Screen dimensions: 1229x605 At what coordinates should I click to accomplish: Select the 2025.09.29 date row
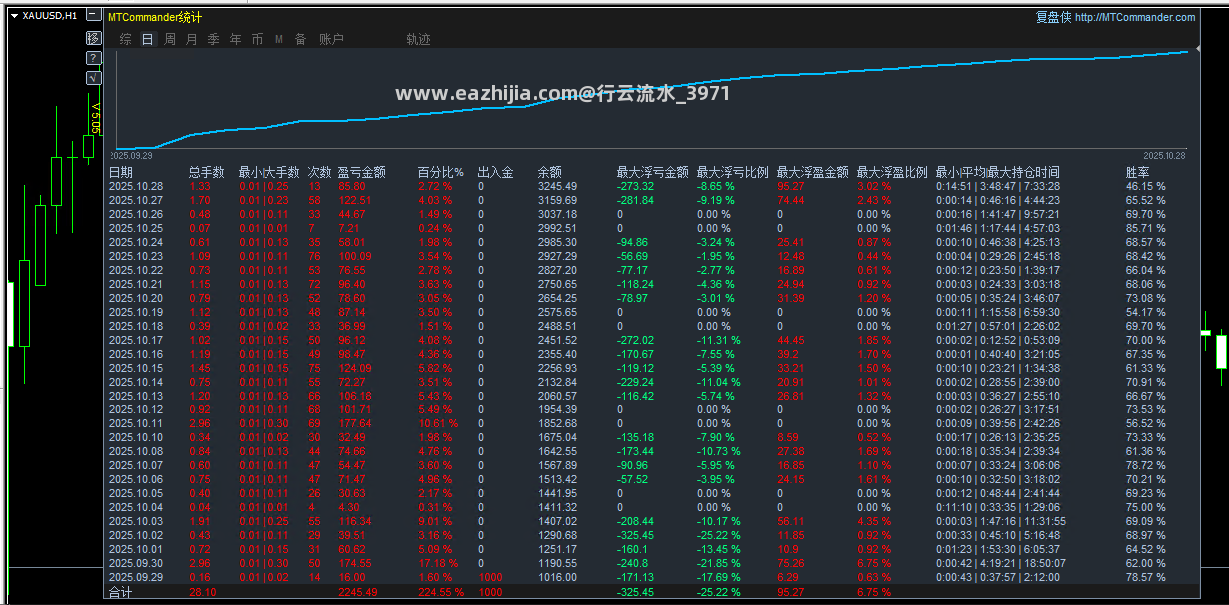135,578
